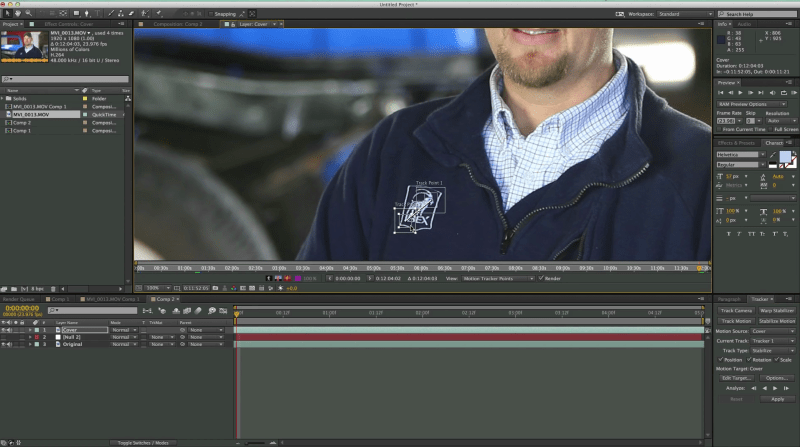800x447 pixels.
Task: Open the RAM Preview Options dropdown
Action: point(752,104)
